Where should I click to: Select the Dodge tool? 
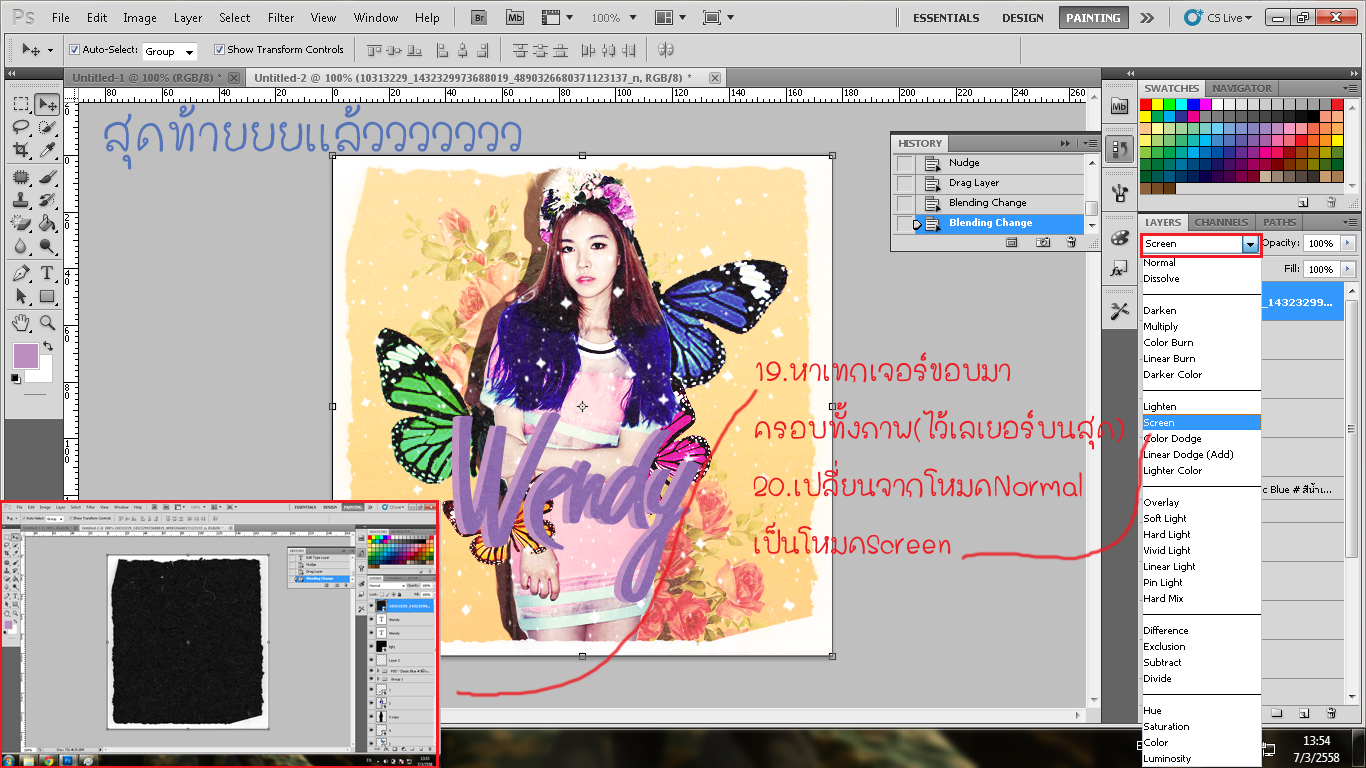coord(47,246)
